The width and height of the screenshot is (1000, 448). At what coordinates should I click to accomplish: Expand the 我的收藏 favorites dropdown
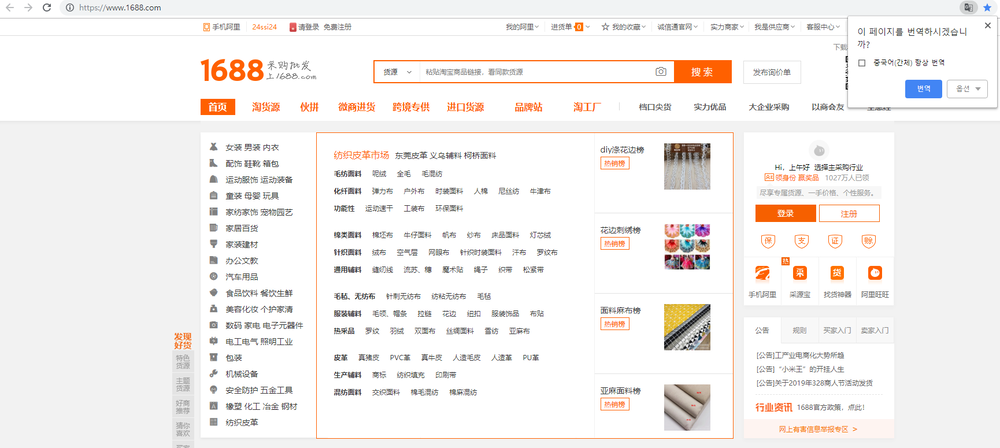coord(623,27)
